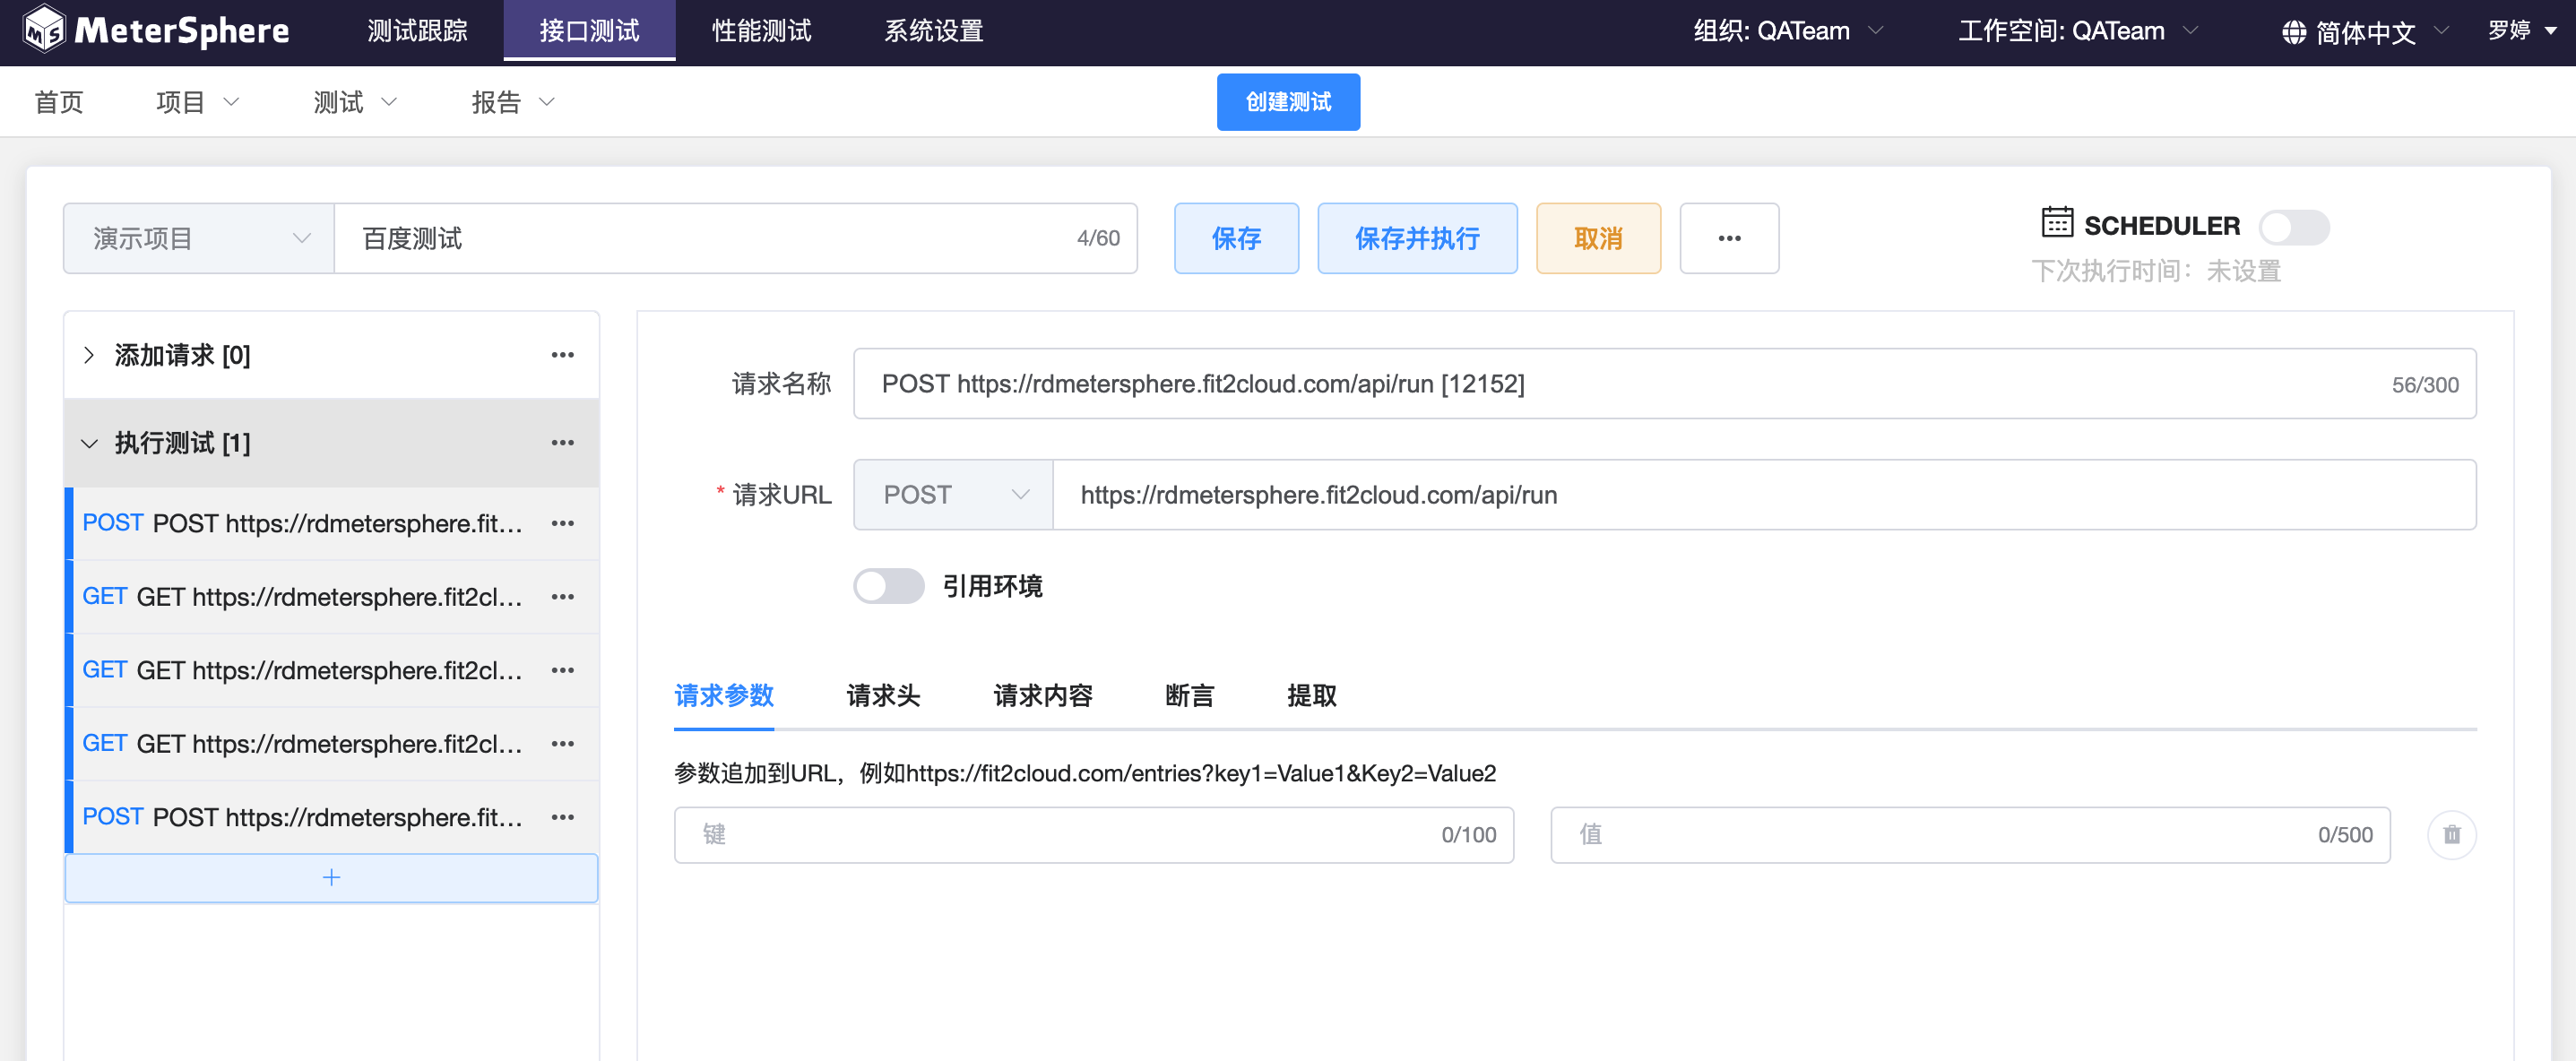Open the 演示项目 project dropdown
This screenshot has width=2576, height=1061.
click(199, 238)
